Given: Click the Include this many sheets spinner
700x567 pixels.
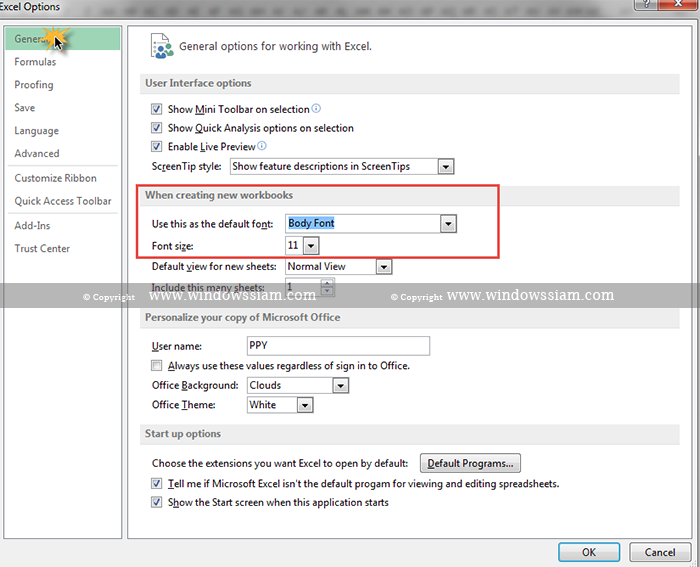Looking at the screenshot, I should pos(327,288).
